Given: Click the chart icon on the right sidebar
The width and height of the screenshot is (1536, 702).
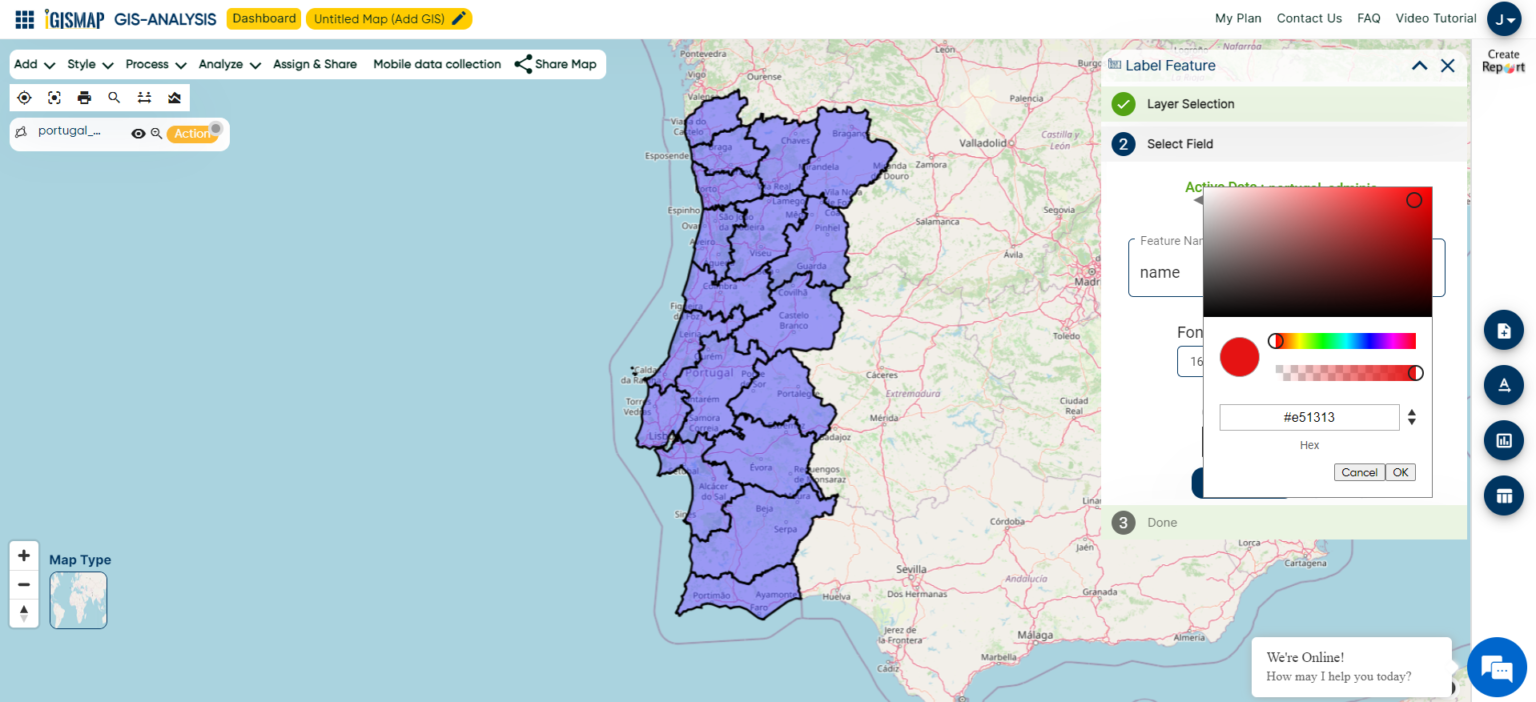Looking at the screenshot, I should [1503, 440].
